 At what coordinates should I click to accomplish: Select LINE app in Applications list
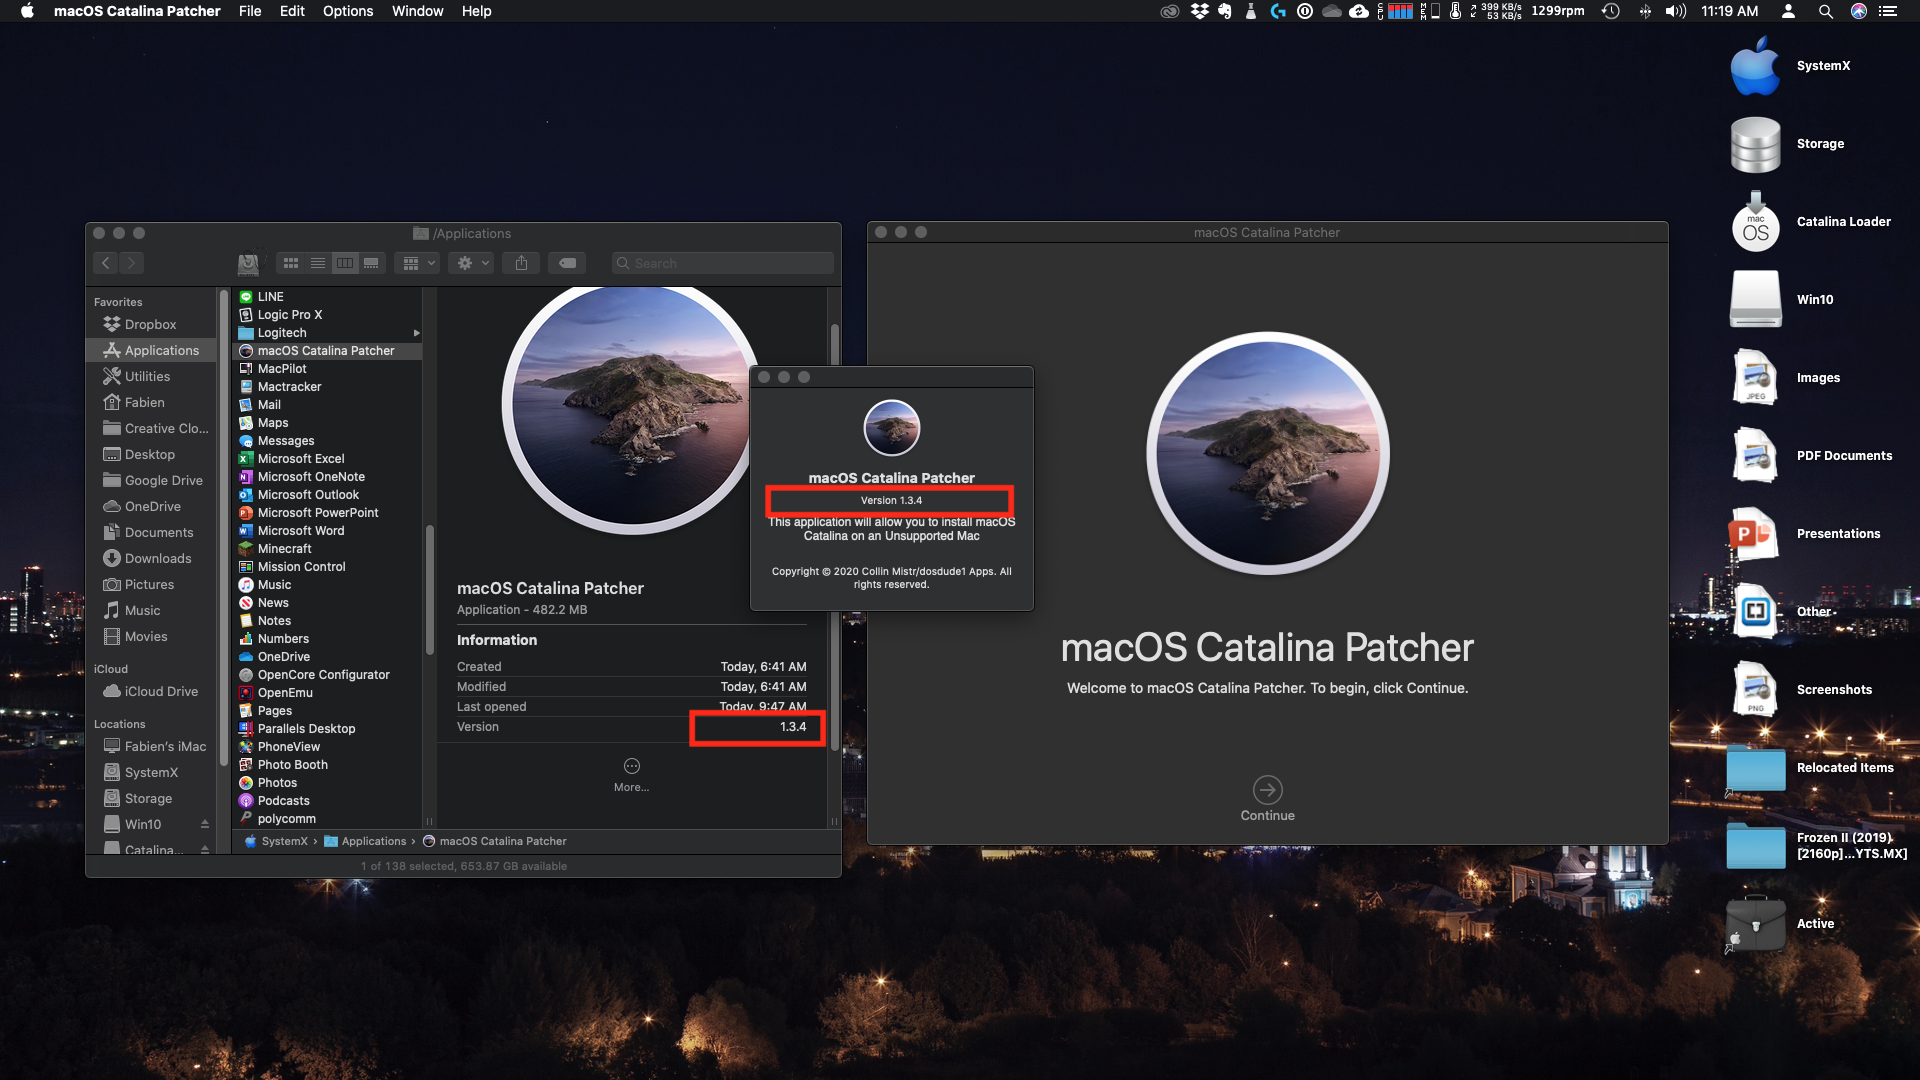[328, 297]
